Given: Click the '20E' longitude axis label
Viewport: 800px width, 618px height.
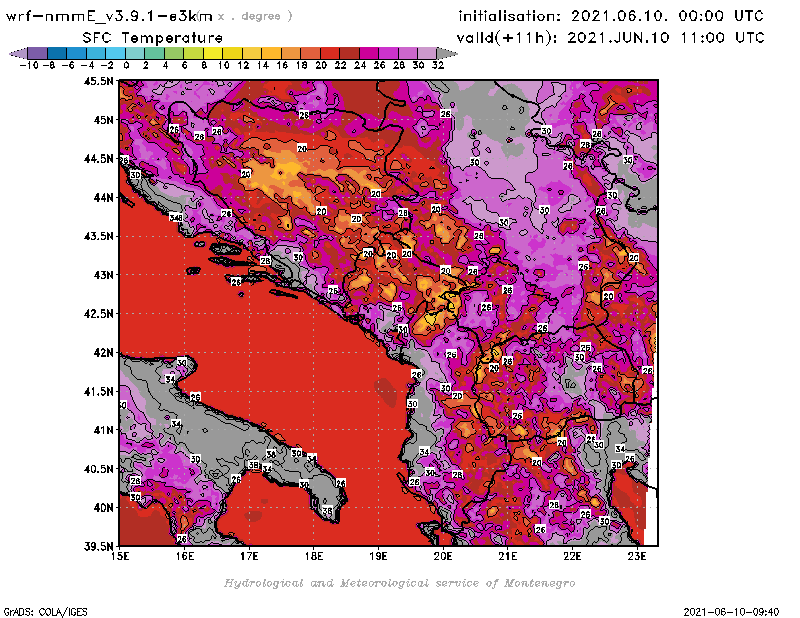Looking at the screenshot, I should (x=443, y=556).
